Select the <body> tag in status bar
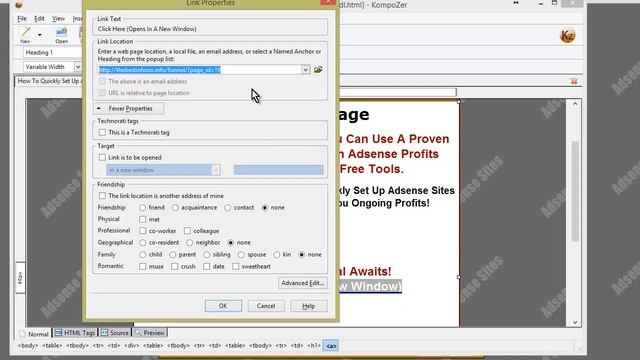Image resolution: width=640 pixels, height=360 pixels. pos(27,346)
